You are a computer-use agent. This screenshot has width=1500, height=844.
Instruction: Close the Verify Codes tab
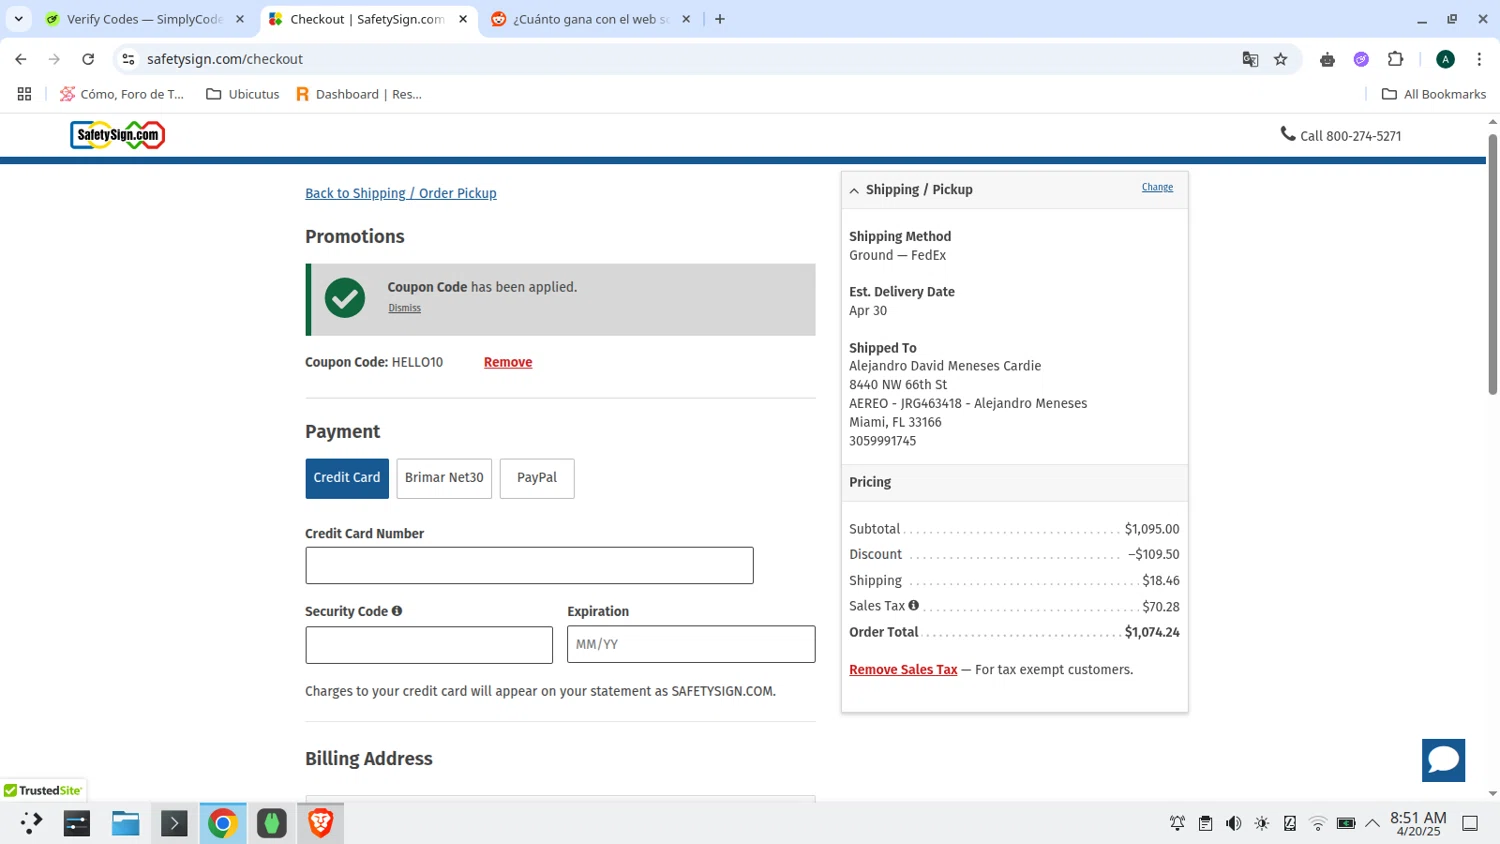click(240, 19)
